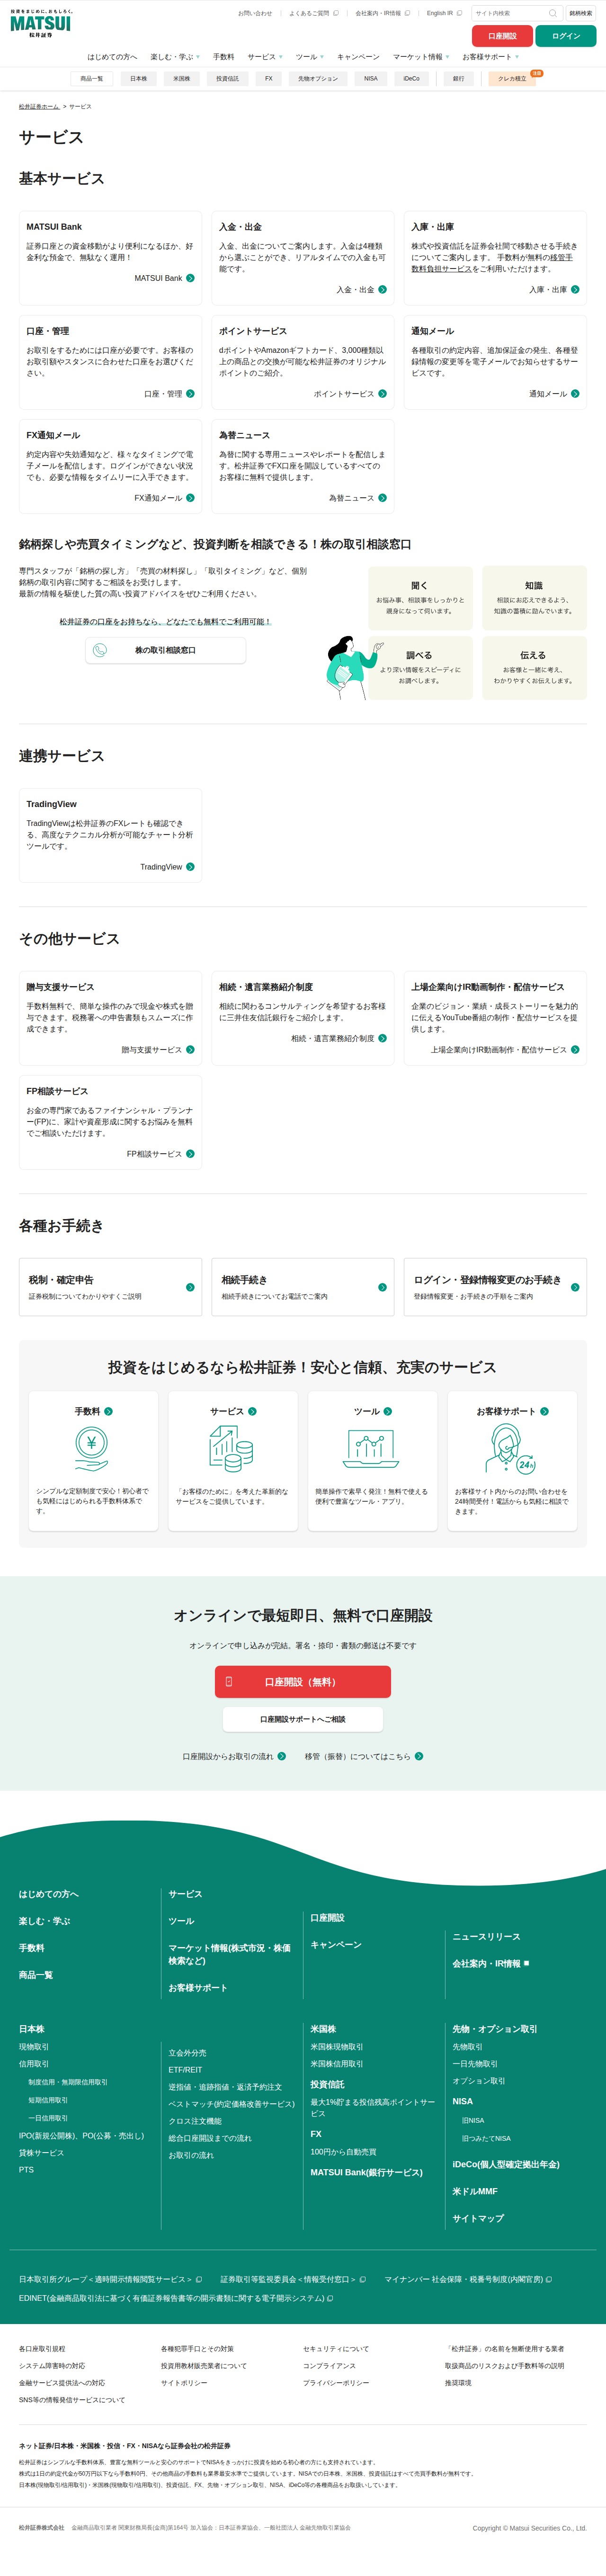Screen dimensions: 606x2576
Task: Click the chart and coins icon under サービス
Action: coord(231,1448)
